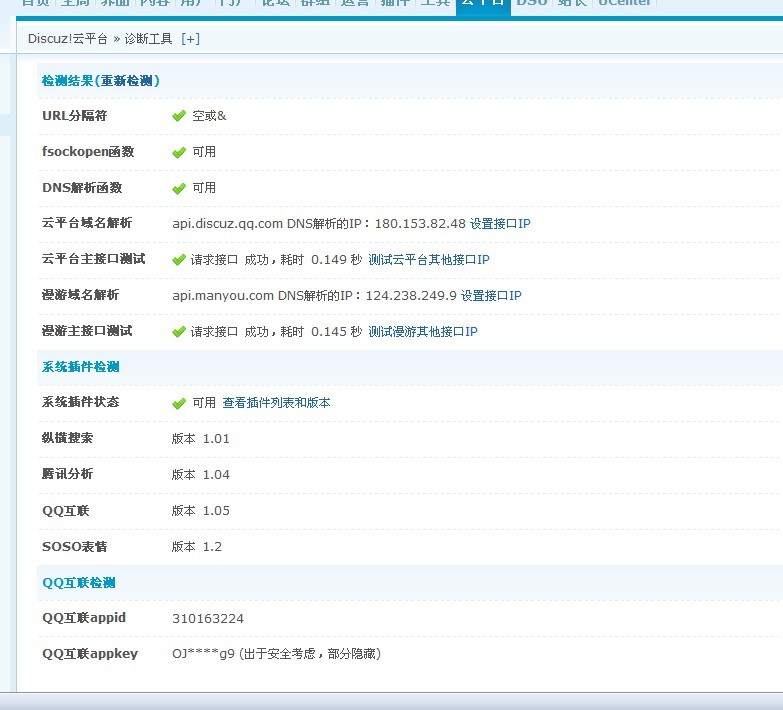
Task: Click the 漫游域名解析 label
Action: point(80,295)
